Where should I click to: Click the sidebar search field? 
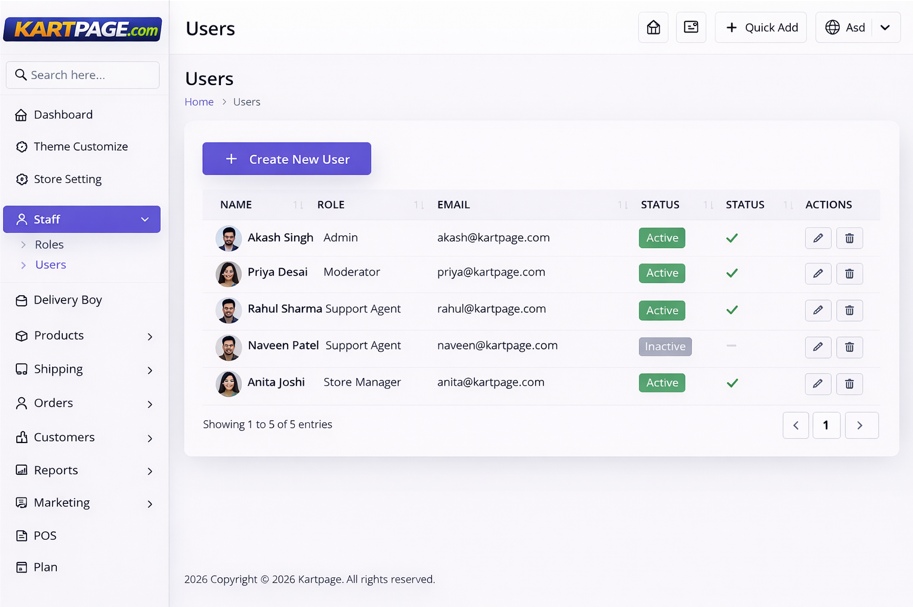pos(83,75)
